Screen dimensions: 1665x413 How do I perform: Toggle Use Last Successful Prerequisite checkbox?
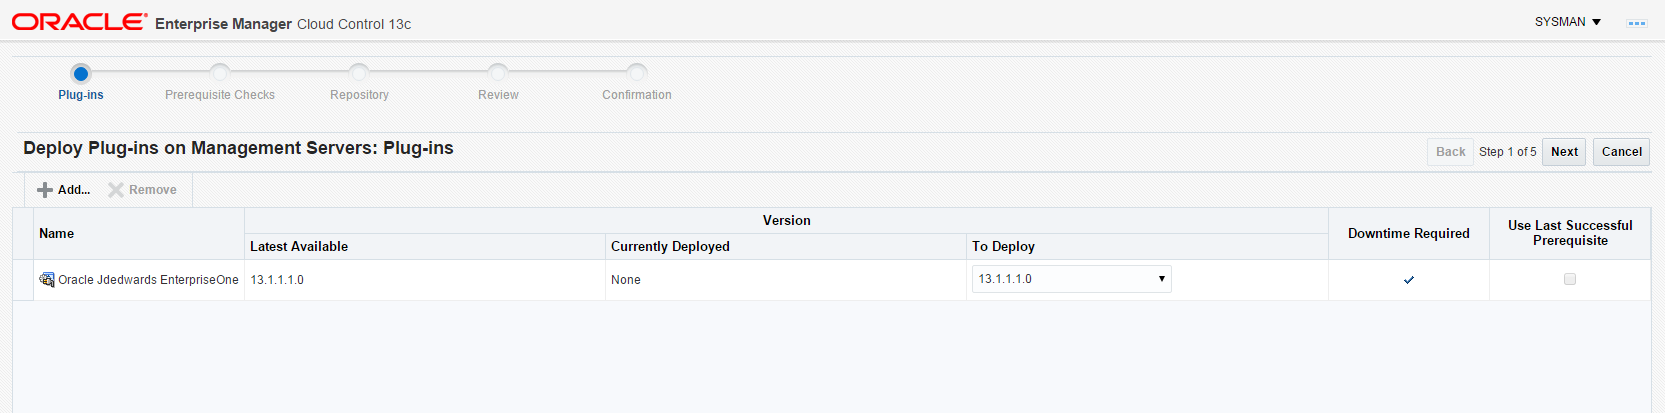pyautogui.click(x=1570, y=279)
